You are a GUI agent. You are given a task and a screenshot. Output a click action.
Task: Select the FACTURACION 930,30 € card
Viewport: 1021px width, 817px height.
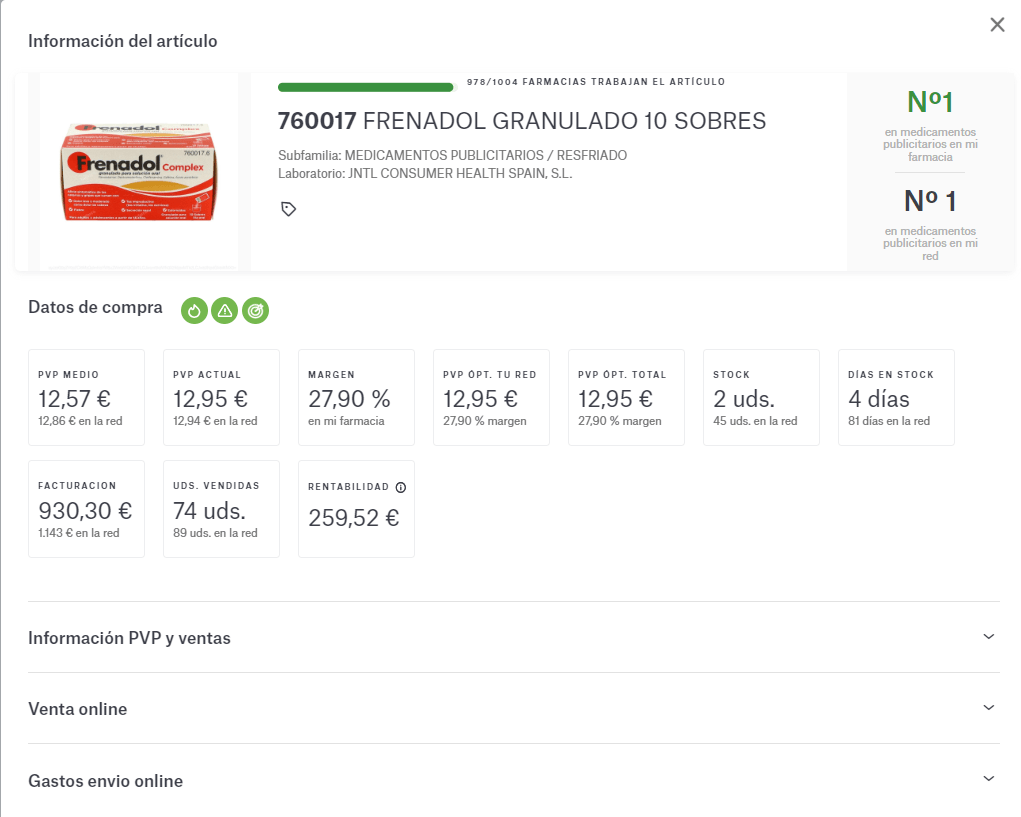click(x=87, y=509)
